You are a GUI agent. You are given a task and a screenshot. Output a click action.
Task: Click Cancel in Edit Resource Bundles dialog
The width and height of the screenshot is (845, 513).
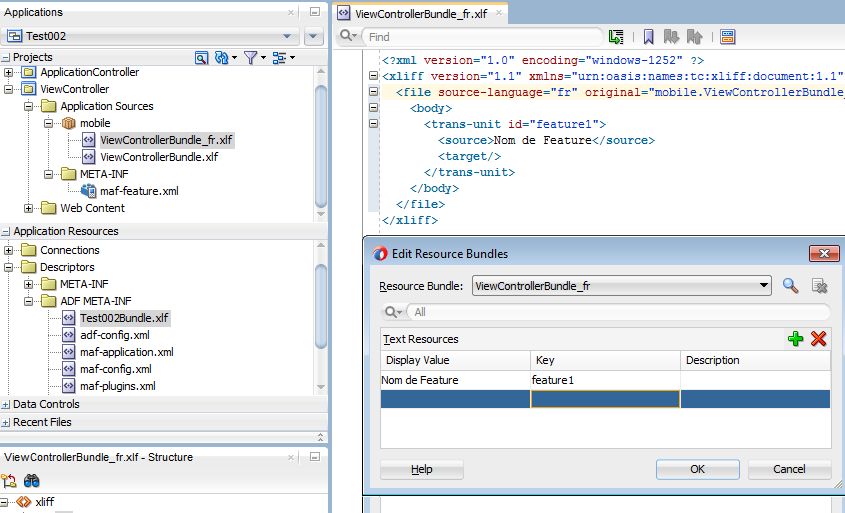789,469
